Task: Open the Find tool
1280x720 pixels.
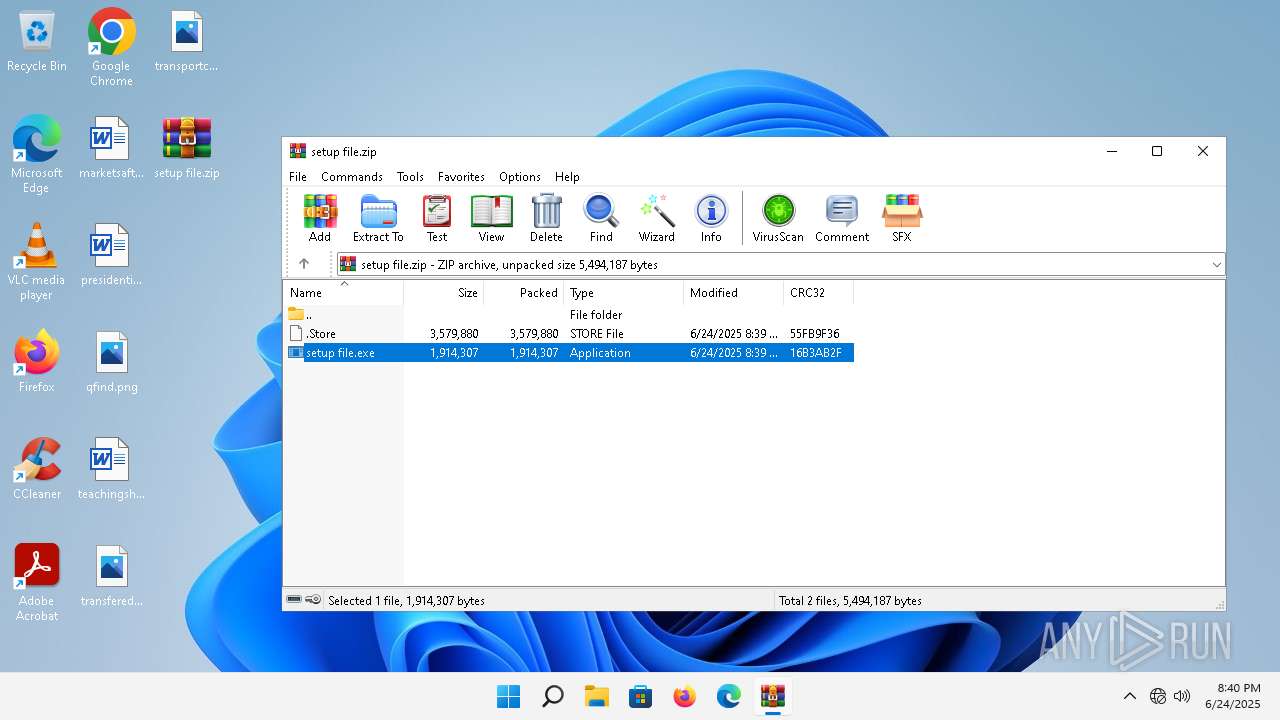Action: pos(601,218)
